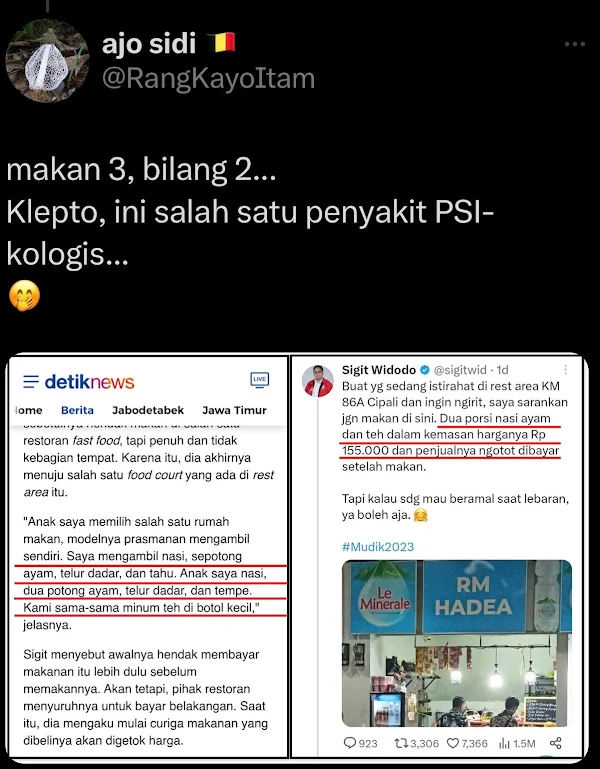Click Sigit Widodo's profile picture
Screen dimensions: 600x769
point(318,381)
